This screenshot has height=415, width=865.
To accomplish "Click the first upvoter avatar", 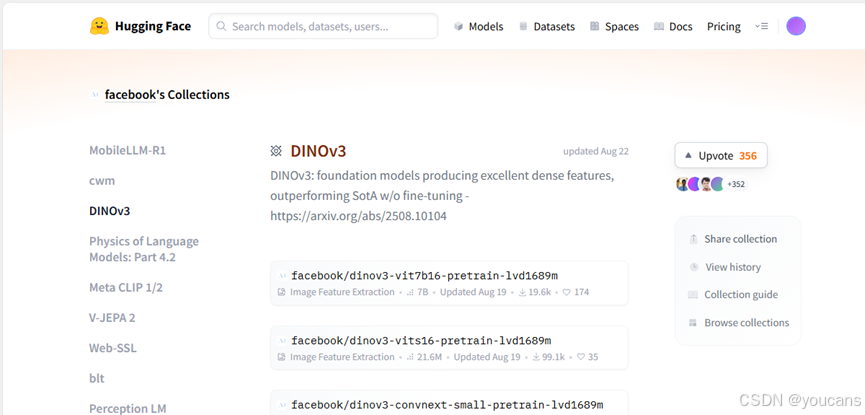I will (682, 184).
